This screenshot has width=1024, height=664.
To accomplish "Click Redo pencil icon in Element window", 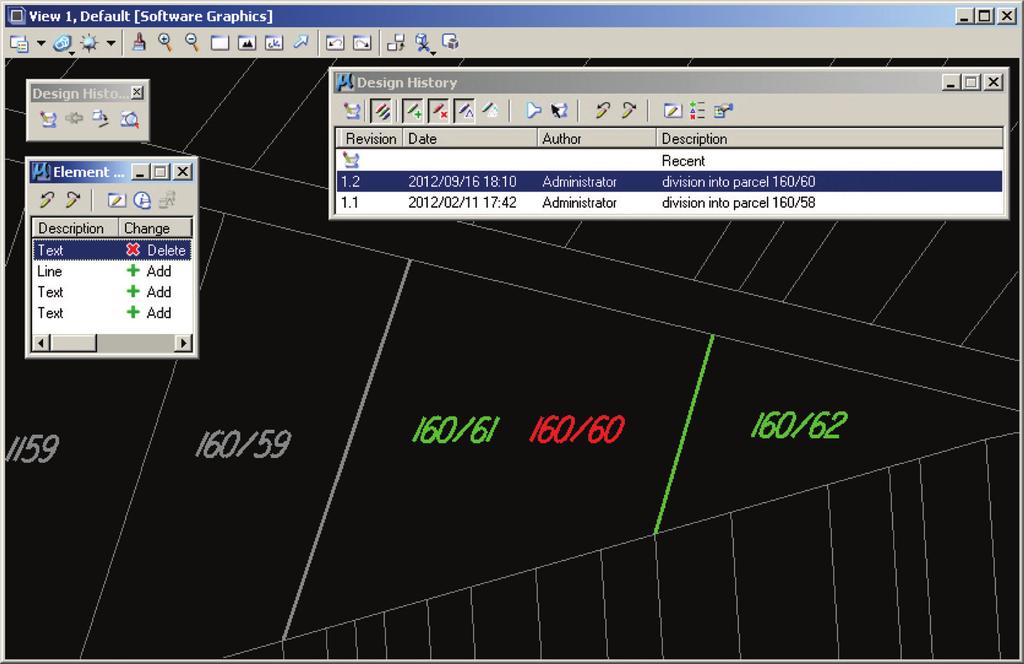I will (72, 200).
